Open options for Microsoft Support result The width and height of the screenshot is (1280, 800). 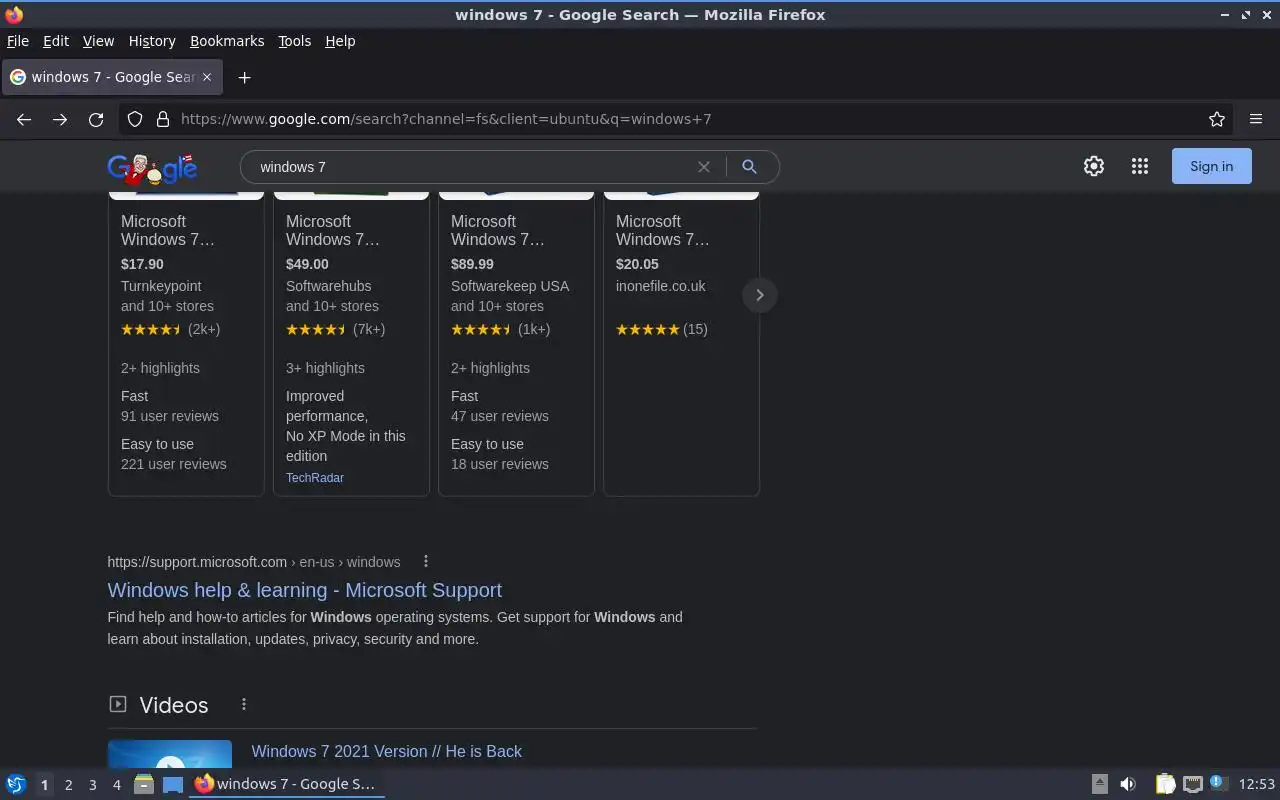coord(426,561)
